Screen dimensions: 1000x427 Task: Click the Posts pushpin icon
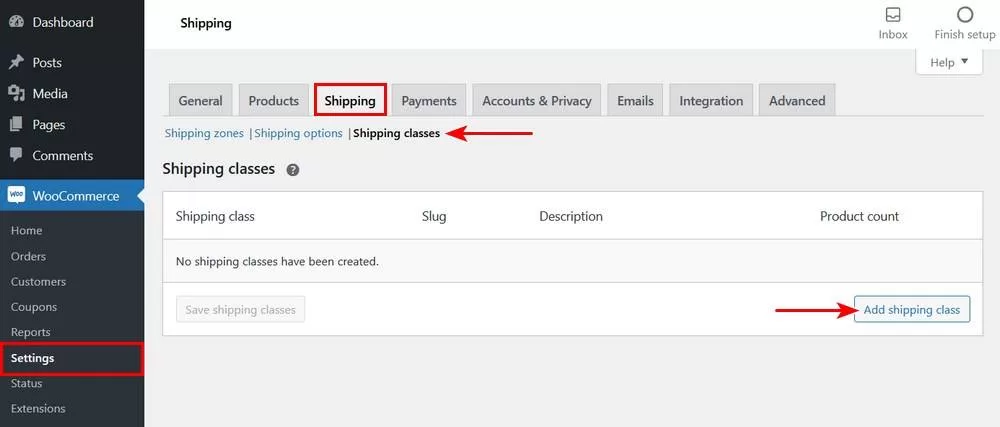tap(16, 62)
